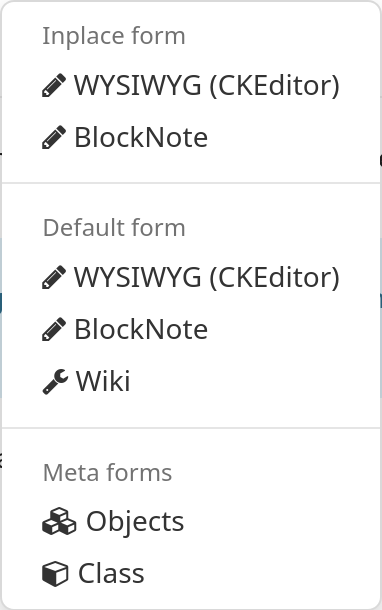Select WYSIWYG (CKEditor) text under Default form
The width and height of the screenshot is (382, 610).
[x=207, y=277]
